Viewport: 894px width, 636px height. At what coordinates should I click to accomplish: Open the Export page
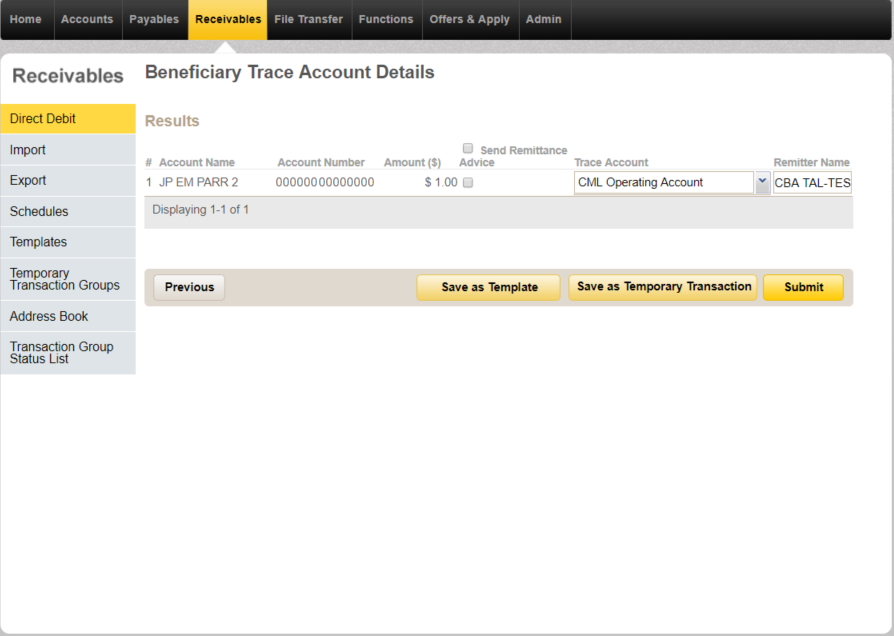[27, 180]
